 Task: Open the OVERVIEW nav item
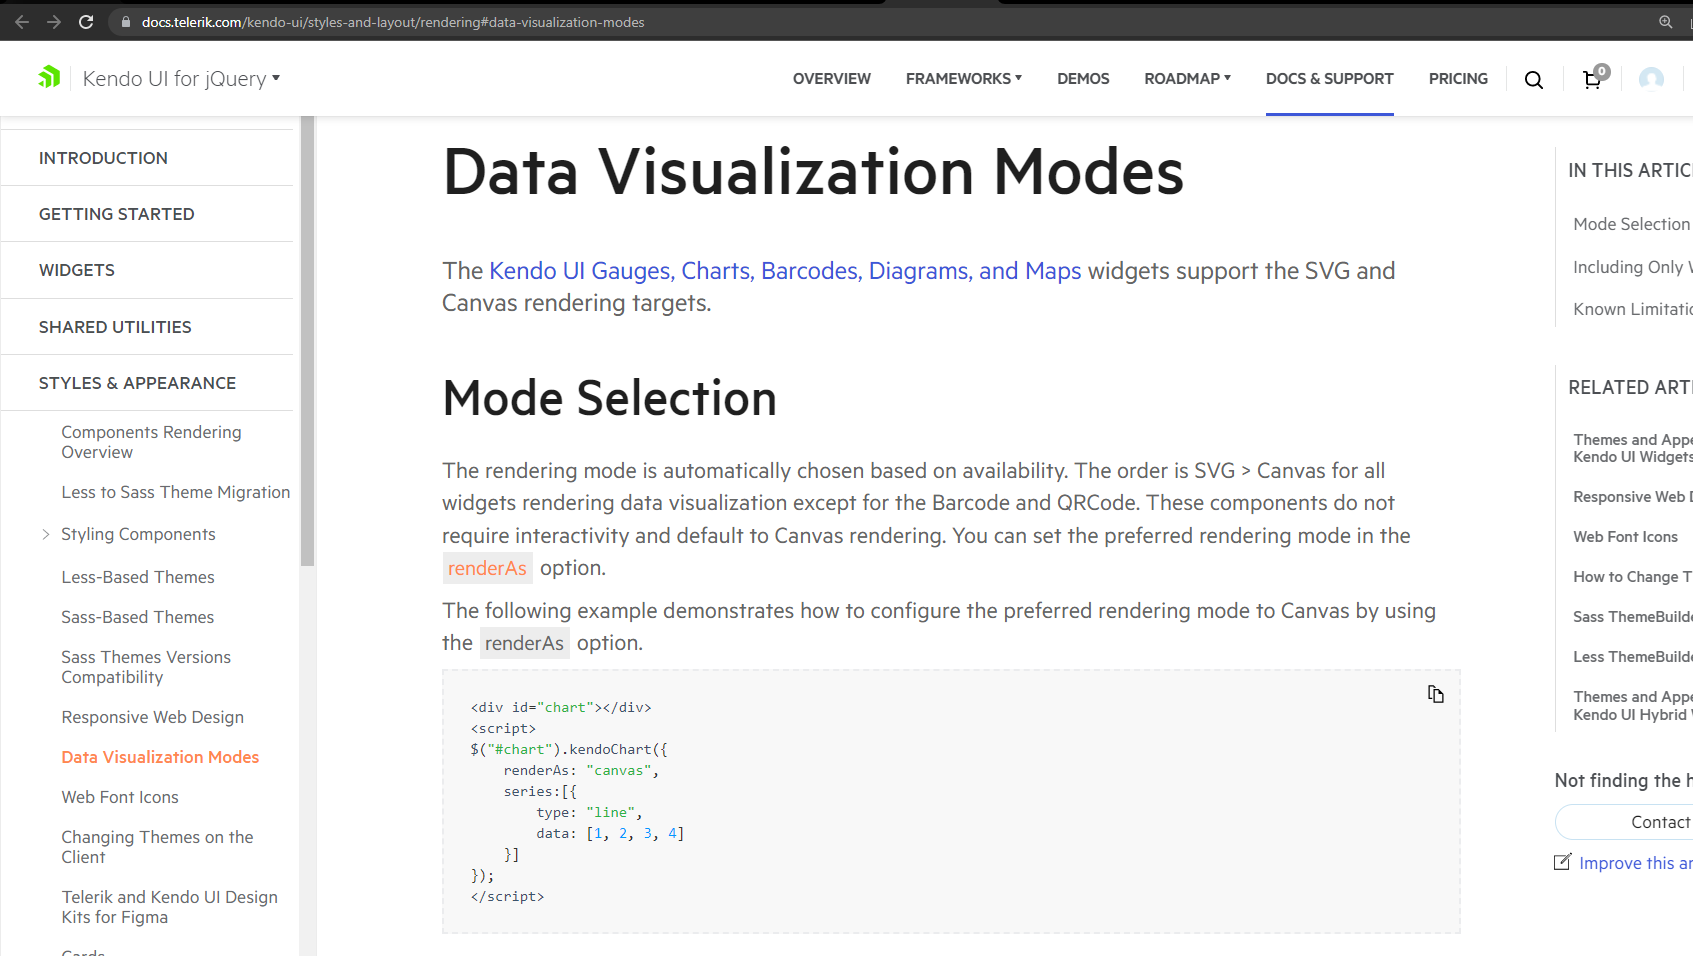pyautogui.click(x=832, y=78)
